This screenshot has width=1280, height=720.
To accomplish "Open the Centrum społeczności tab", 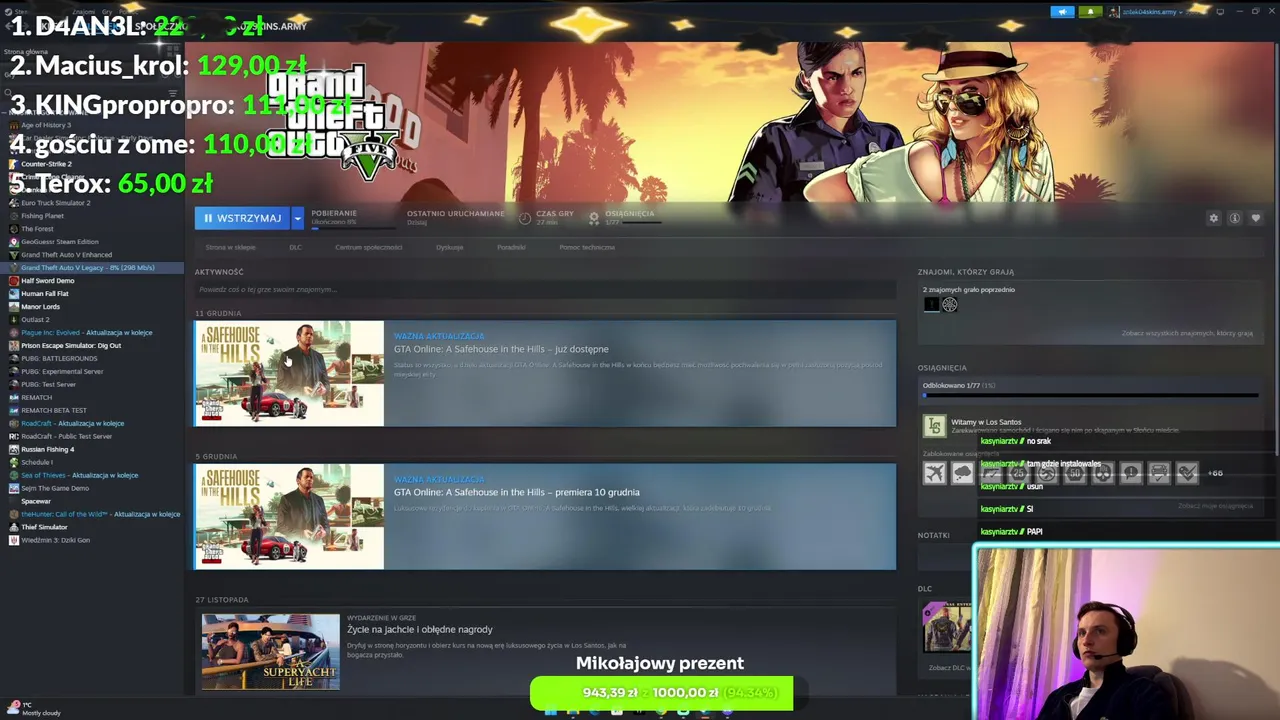I will pos(368,247).
